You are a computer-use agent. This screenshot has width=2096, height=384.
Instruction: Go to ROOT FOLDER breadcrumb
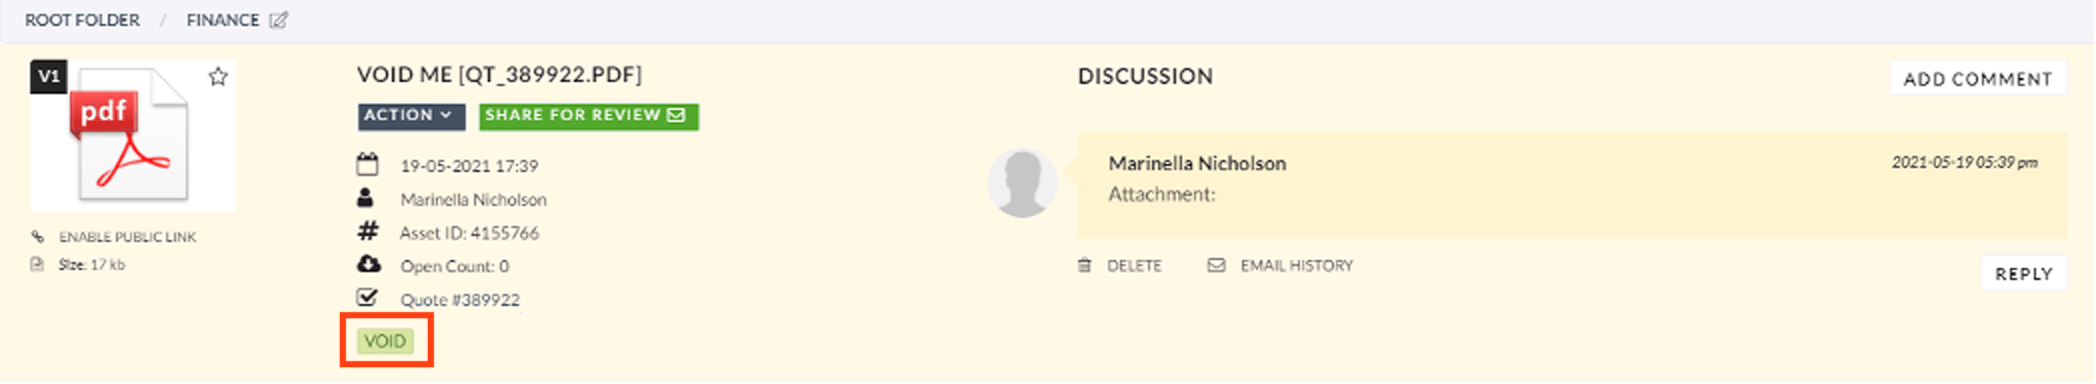pyautogui.click(x=83, y=20)
